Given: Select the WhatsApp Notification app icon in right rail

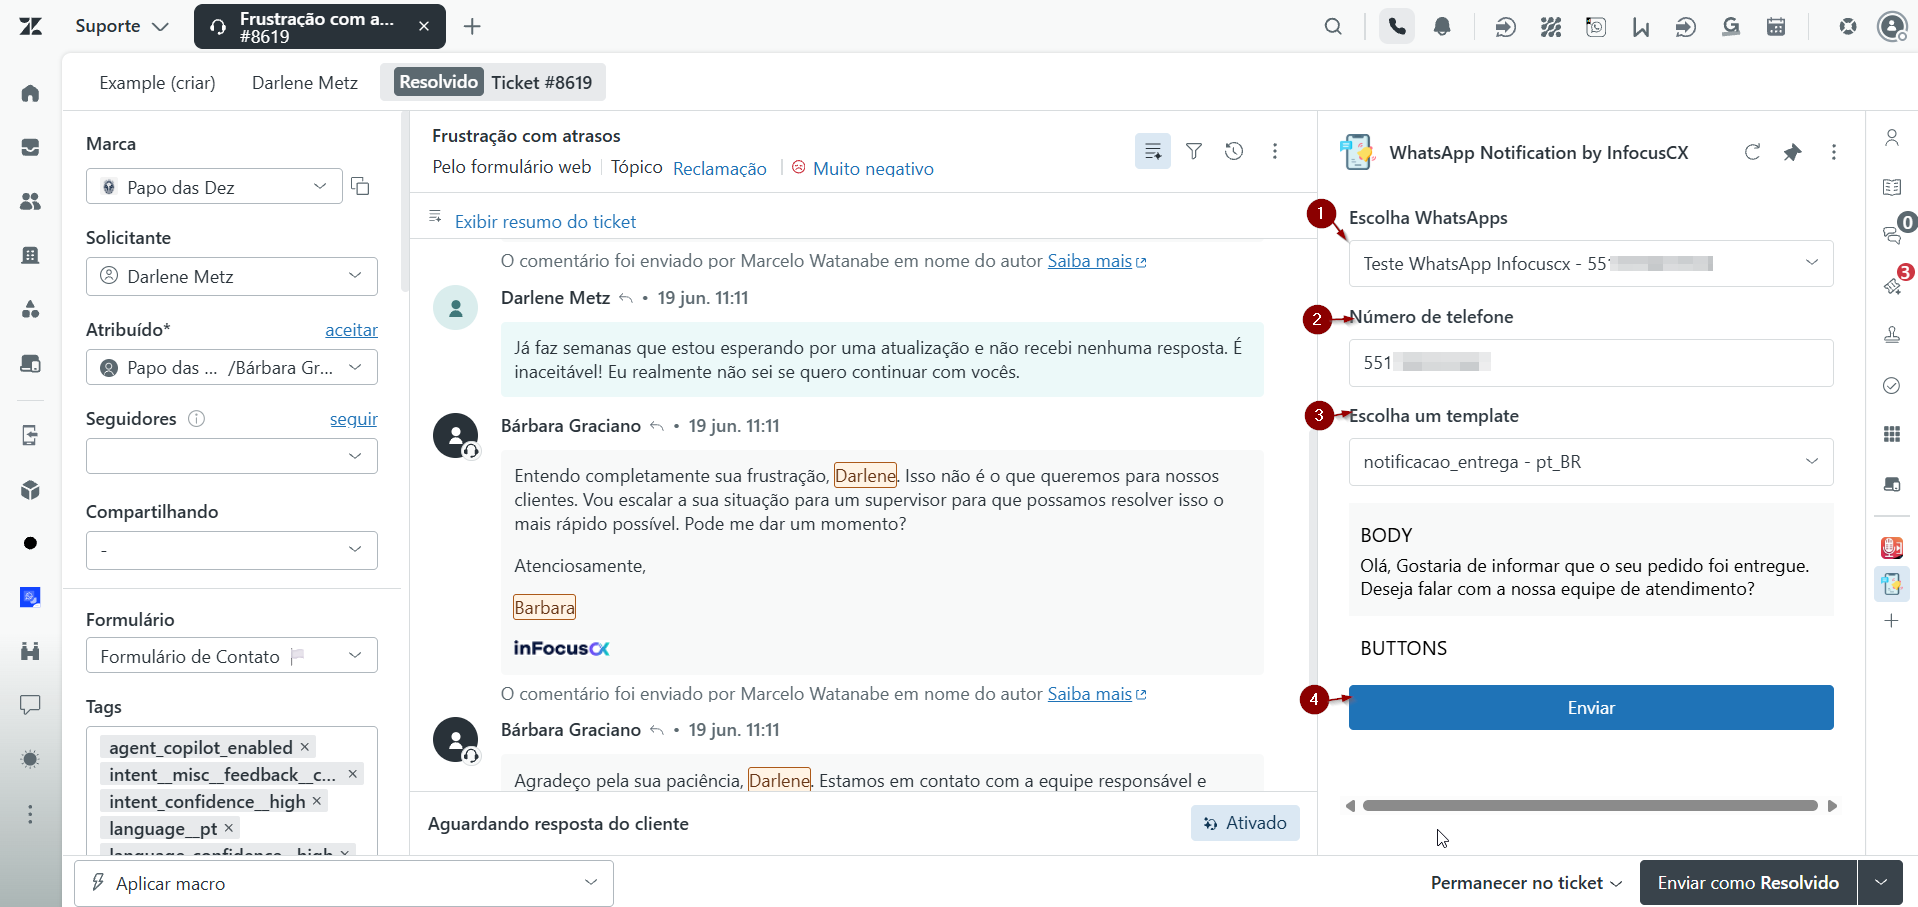Looking at the screenshot, I should pyautogui.click(x=1892, y=584).
